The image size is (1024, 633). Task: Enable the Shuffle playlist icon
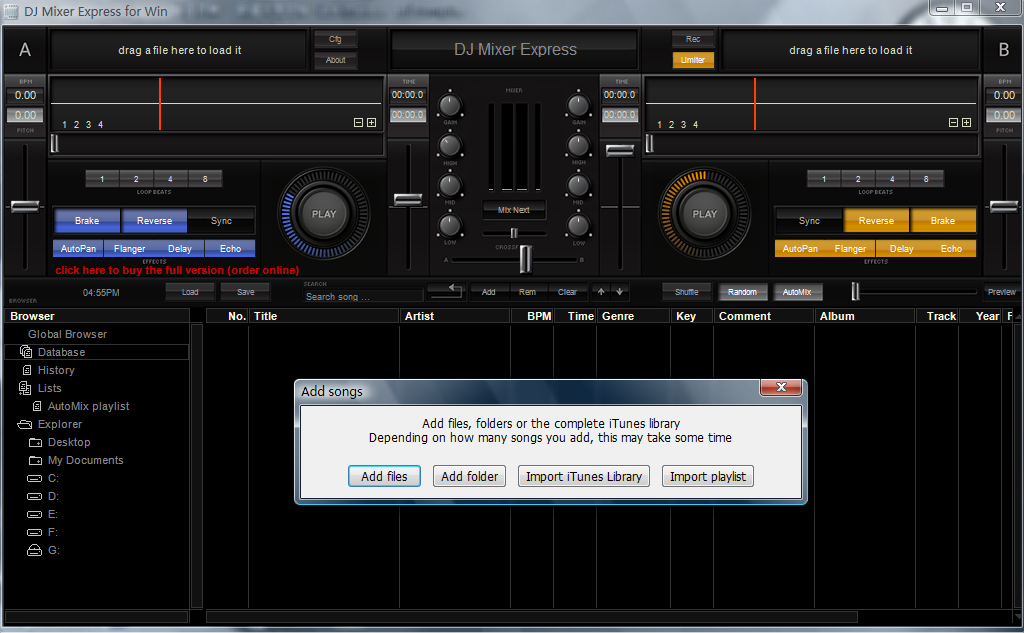(686, 291)
